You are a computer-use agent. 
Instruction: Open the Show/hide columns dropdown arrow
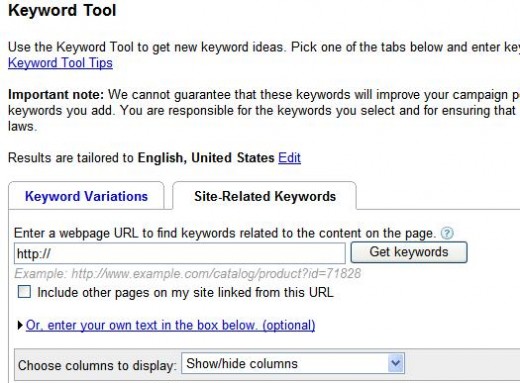(x=396, y=363)
